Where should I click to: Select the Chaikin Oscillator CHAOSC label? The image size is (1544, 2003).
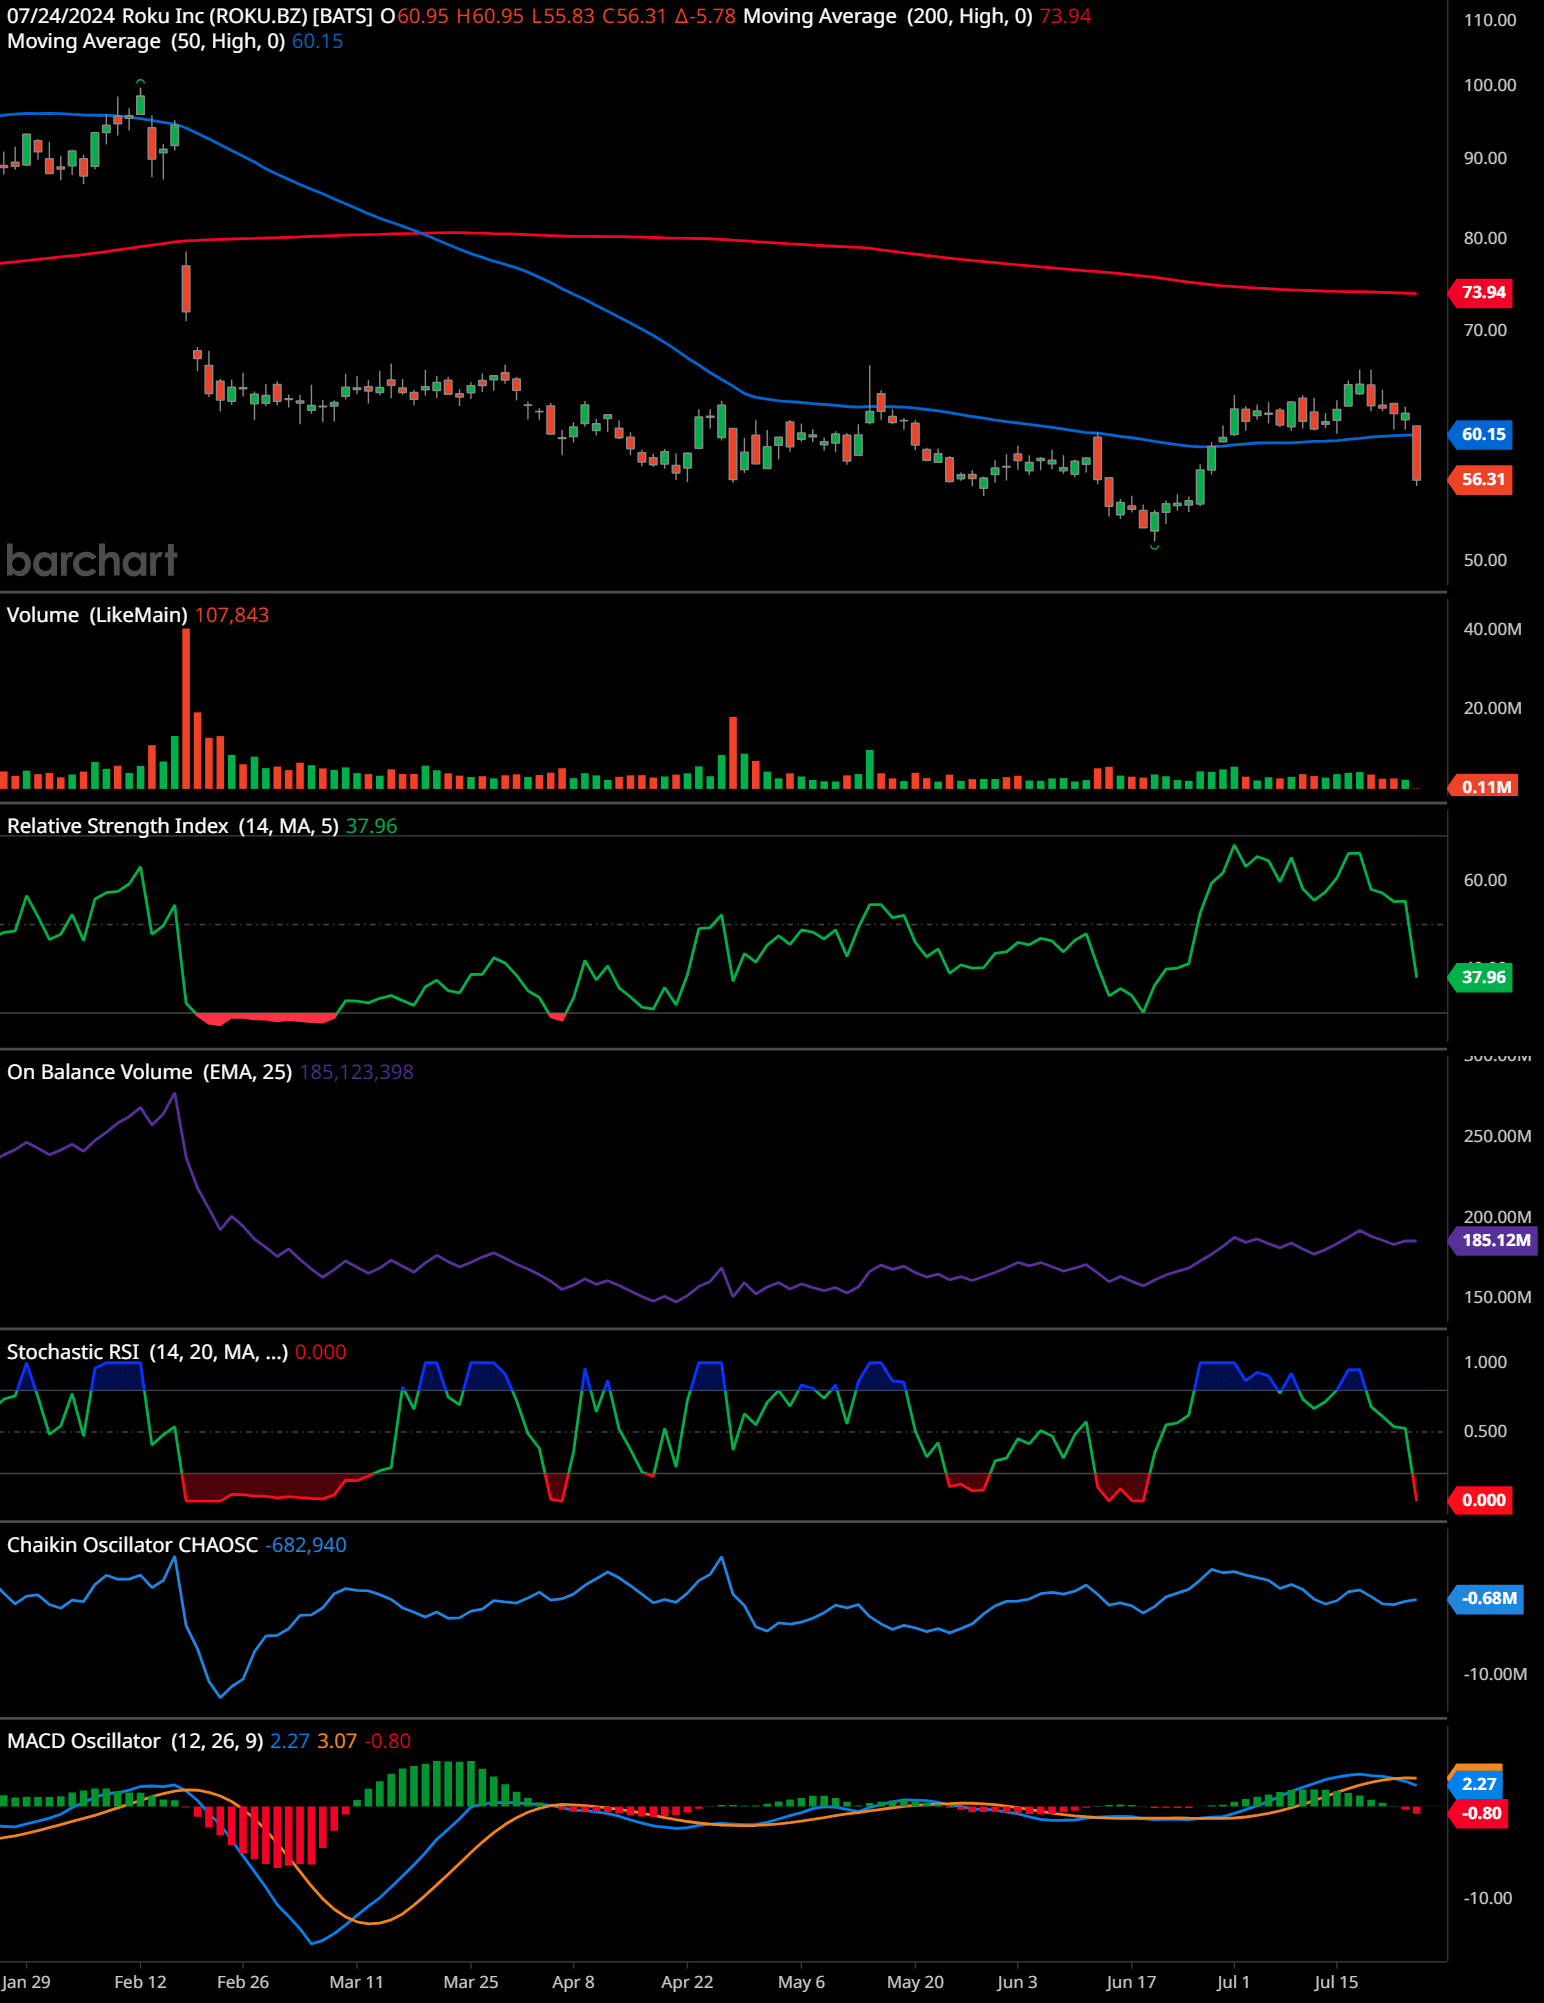132,1545
